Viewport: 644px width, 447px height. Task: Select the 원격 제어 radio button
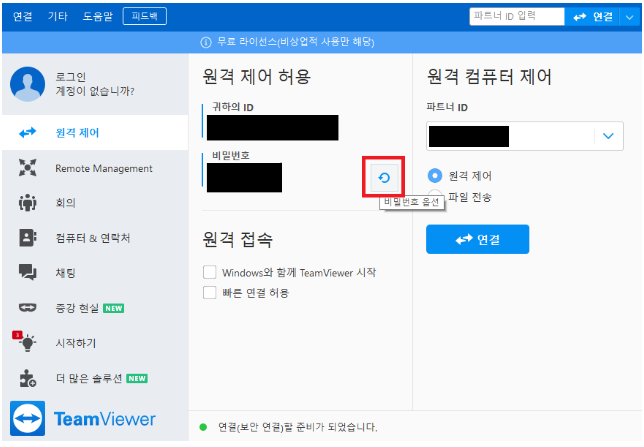(x=435, y=175)
